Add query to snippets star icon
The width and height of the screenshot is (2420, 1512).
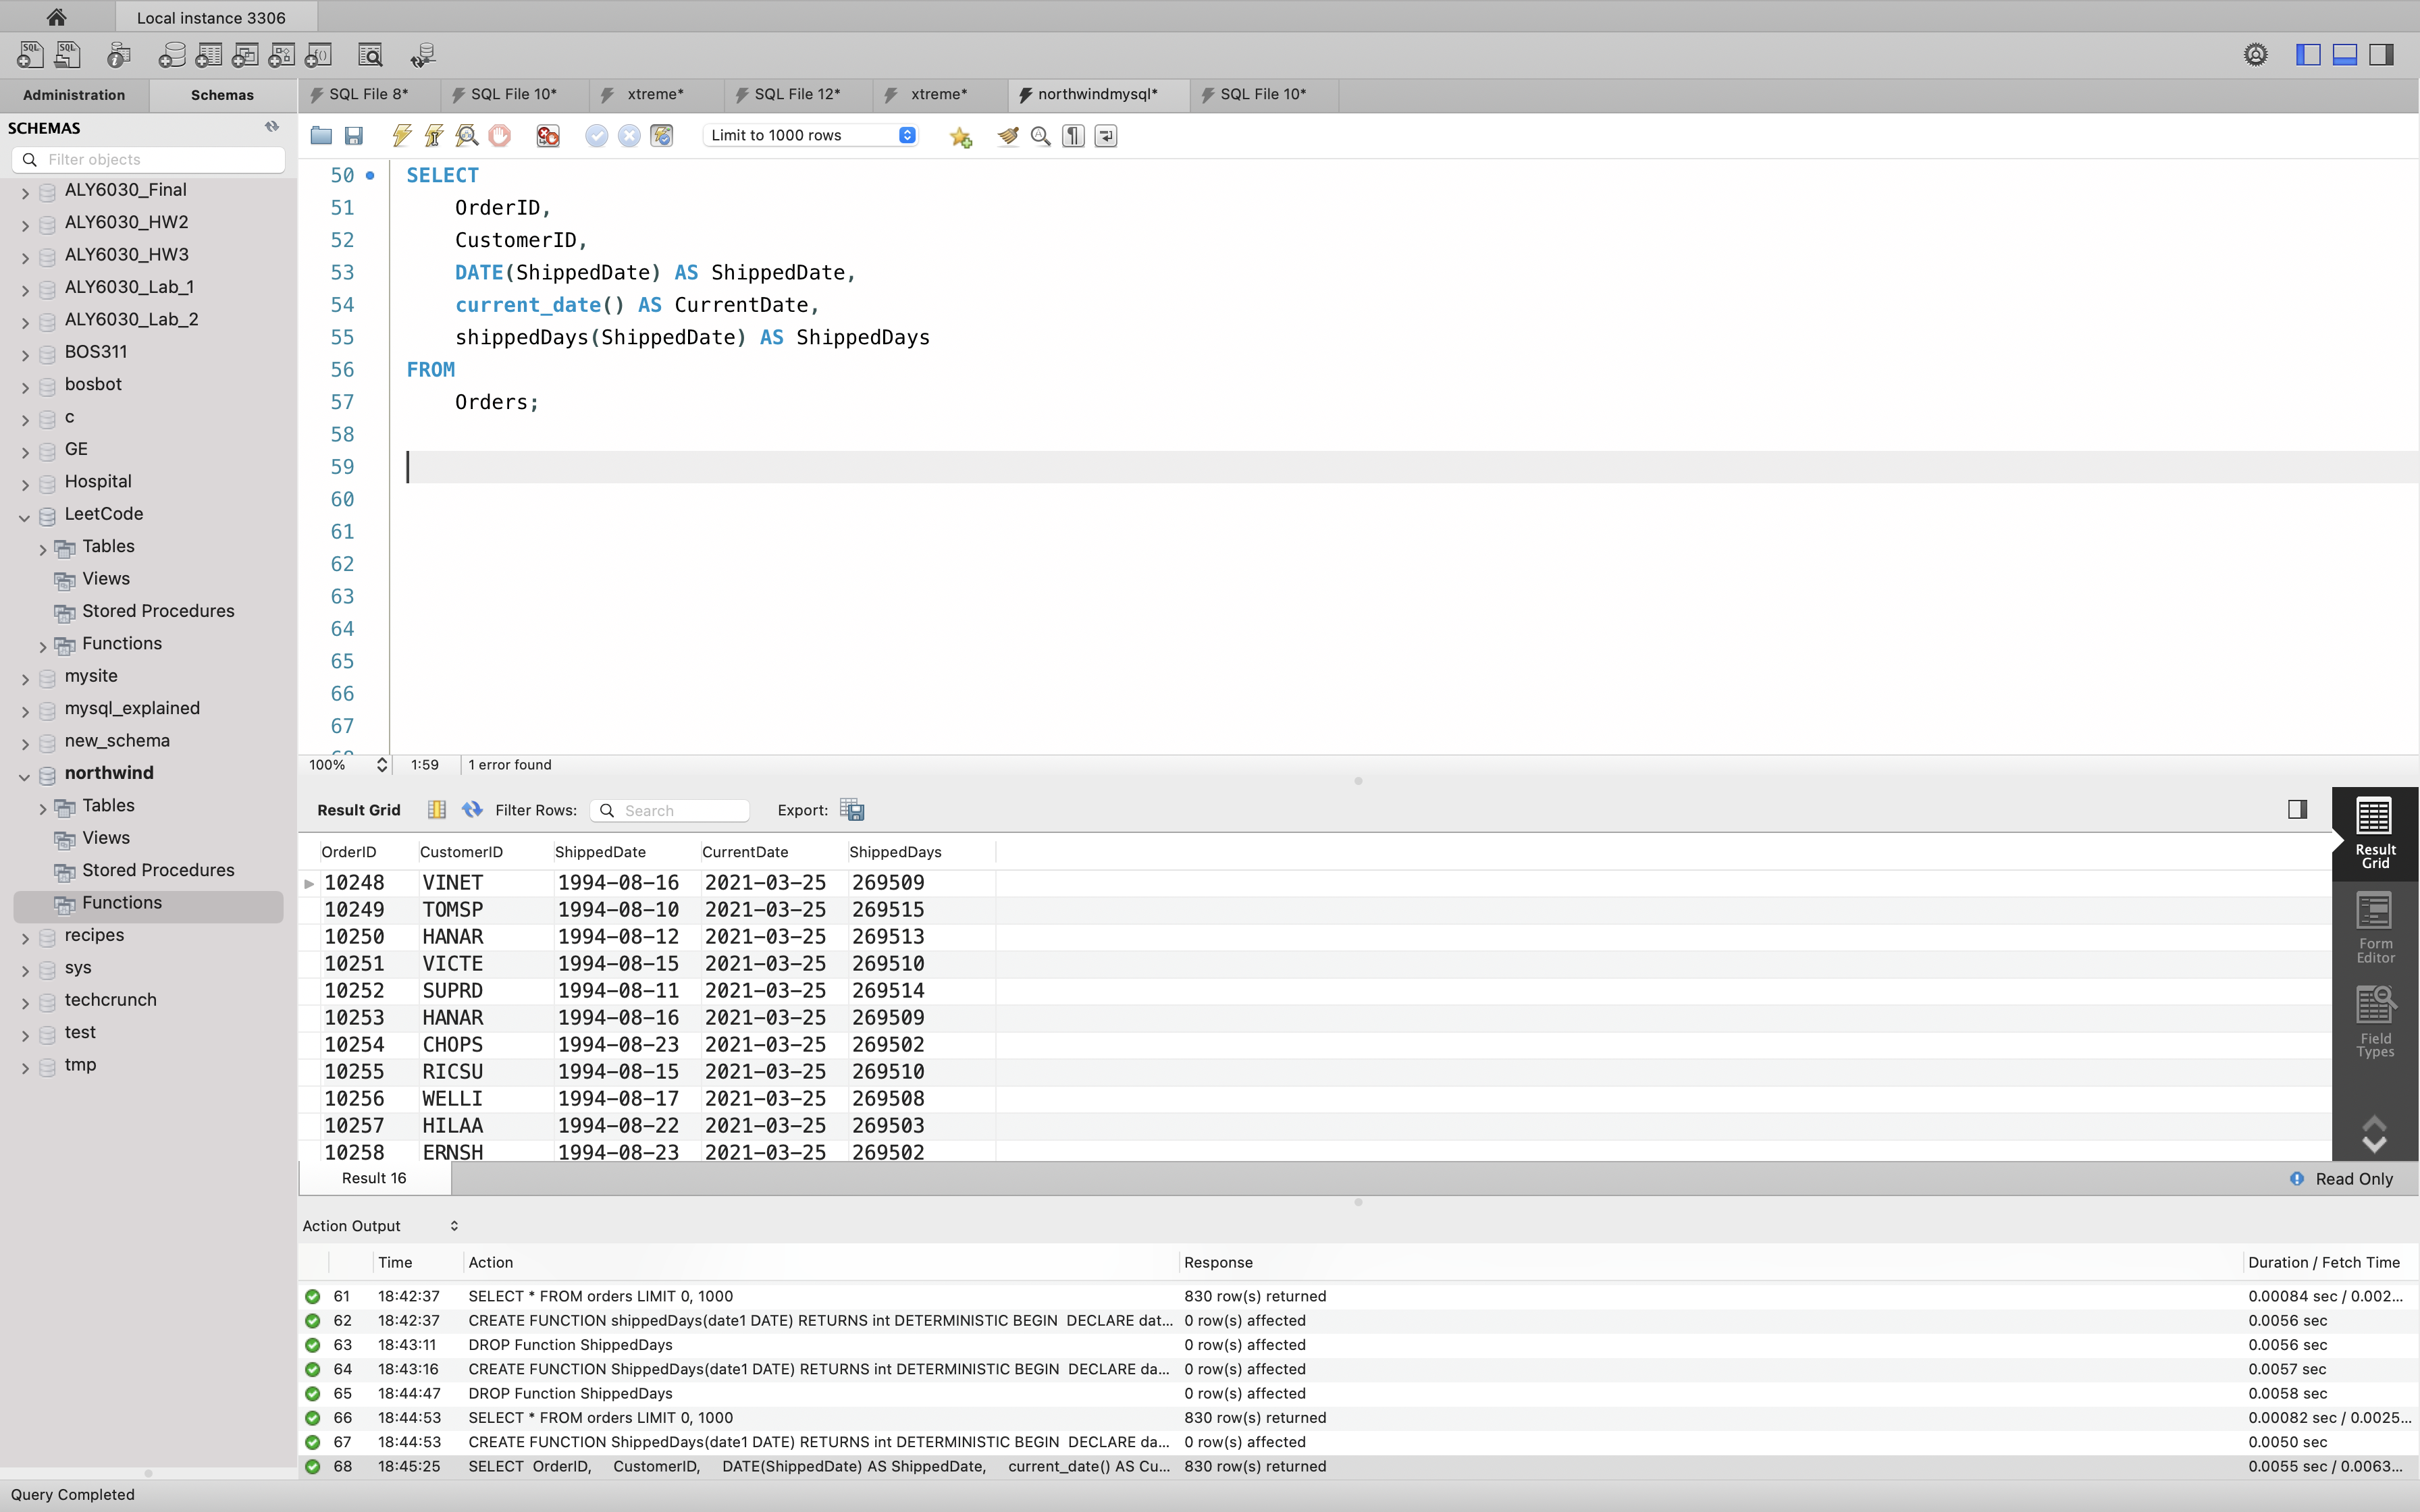click(x=961, y=137)
